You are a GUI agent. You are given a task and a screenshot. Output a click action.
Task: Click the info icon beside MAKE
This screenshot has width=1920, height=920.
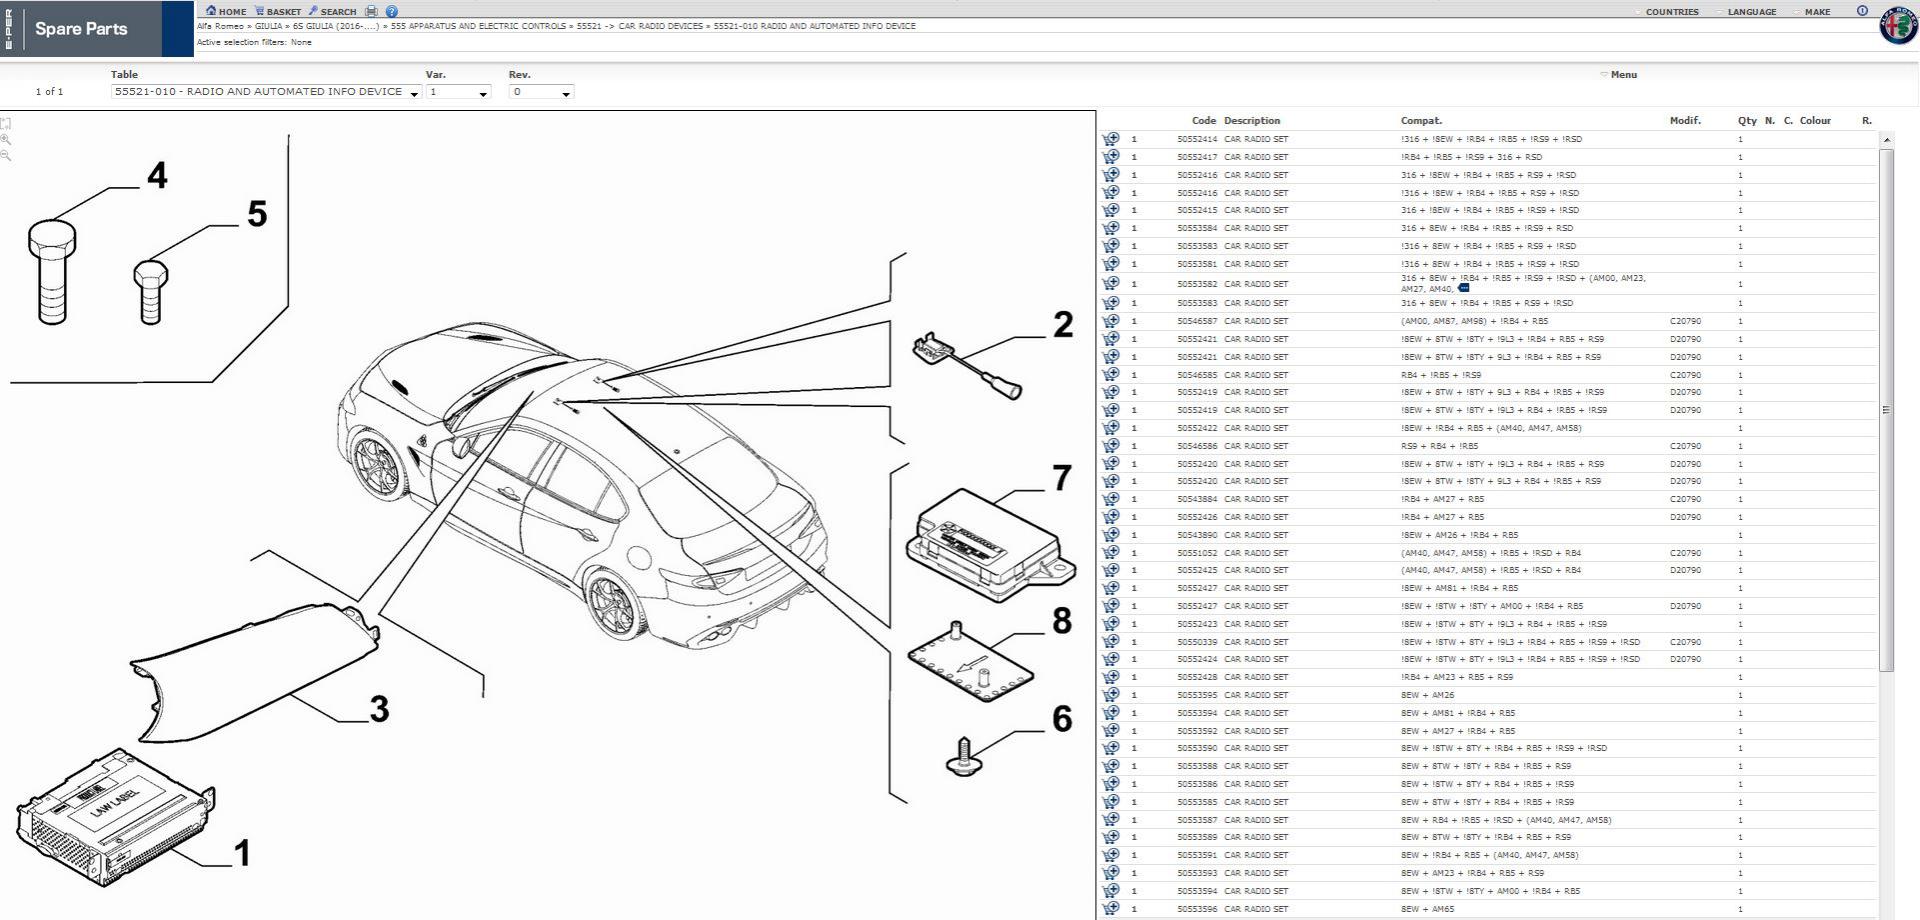coord(1862,11)
